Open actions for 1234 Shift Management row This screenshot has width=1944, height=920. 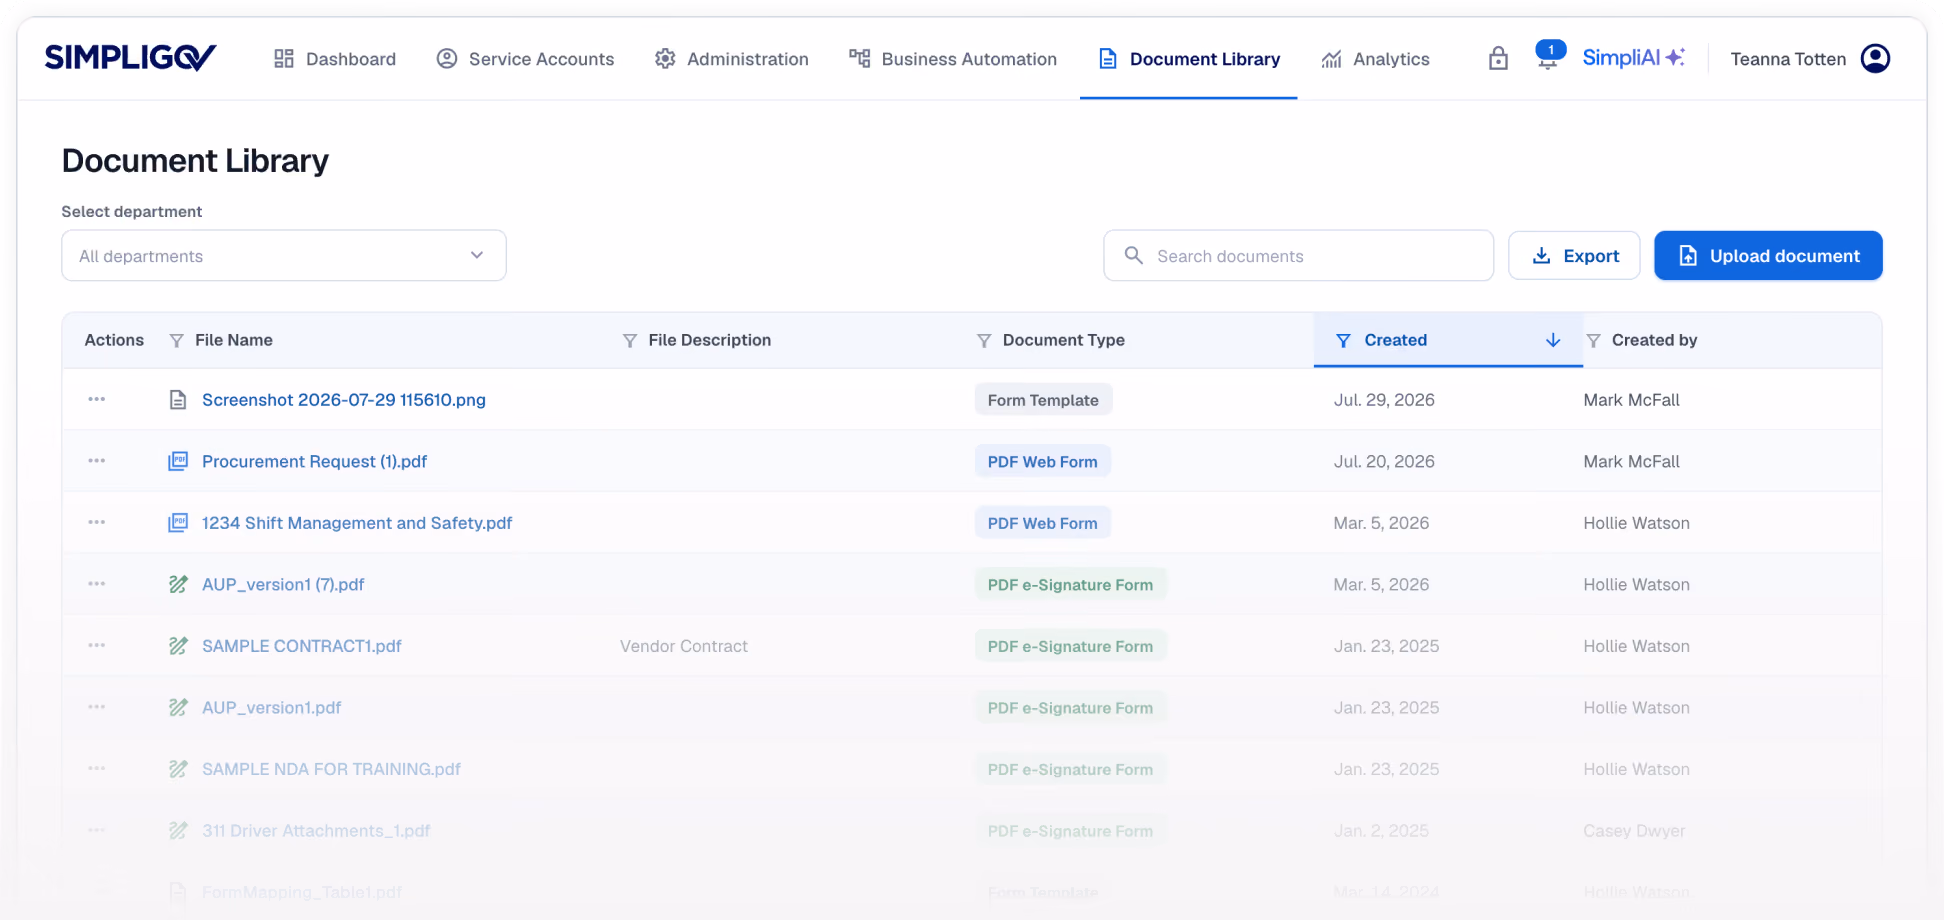tap(97, 522)
